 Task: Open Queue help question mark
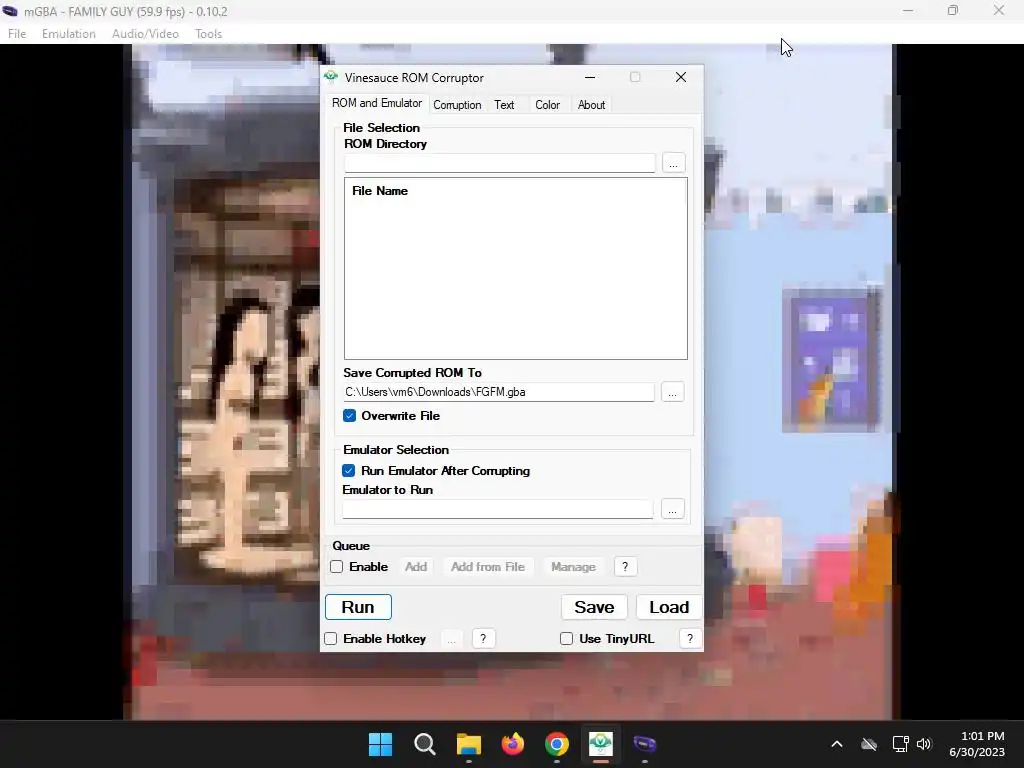click(x=625, y=567)
